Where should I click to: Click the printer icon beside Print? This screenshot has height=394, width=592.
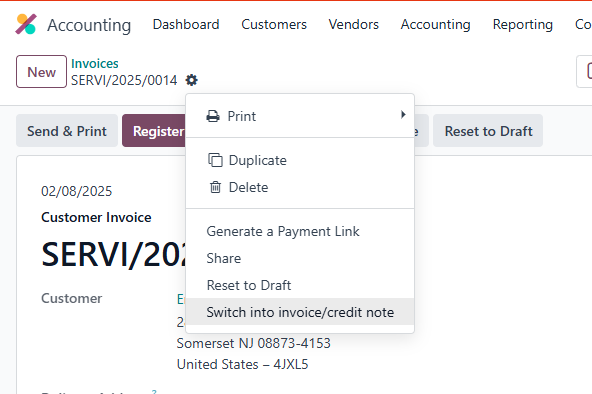click(213, 116)
